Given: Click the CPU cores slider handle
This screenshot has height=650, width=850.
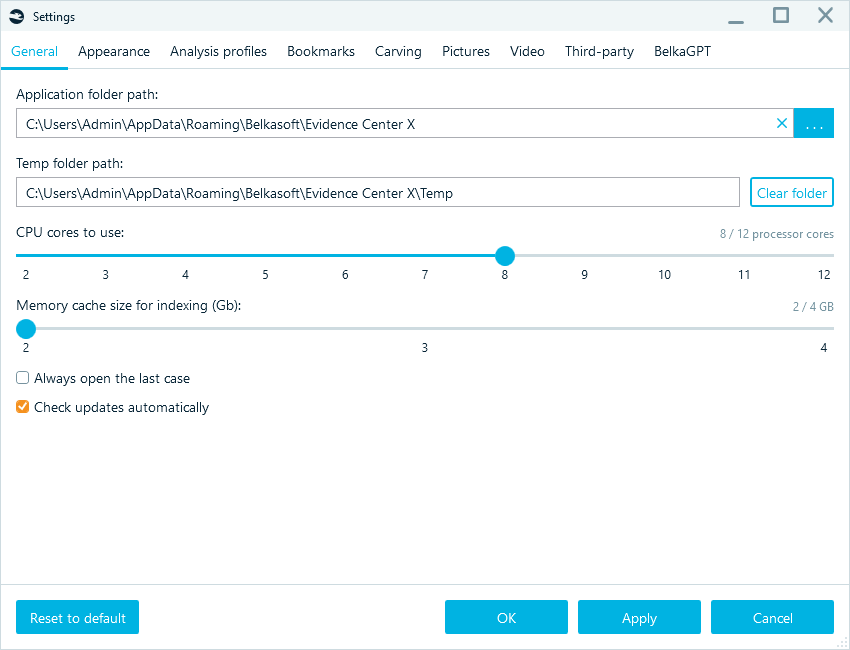Looking at the screenshot, I should [x=505, y=255].
